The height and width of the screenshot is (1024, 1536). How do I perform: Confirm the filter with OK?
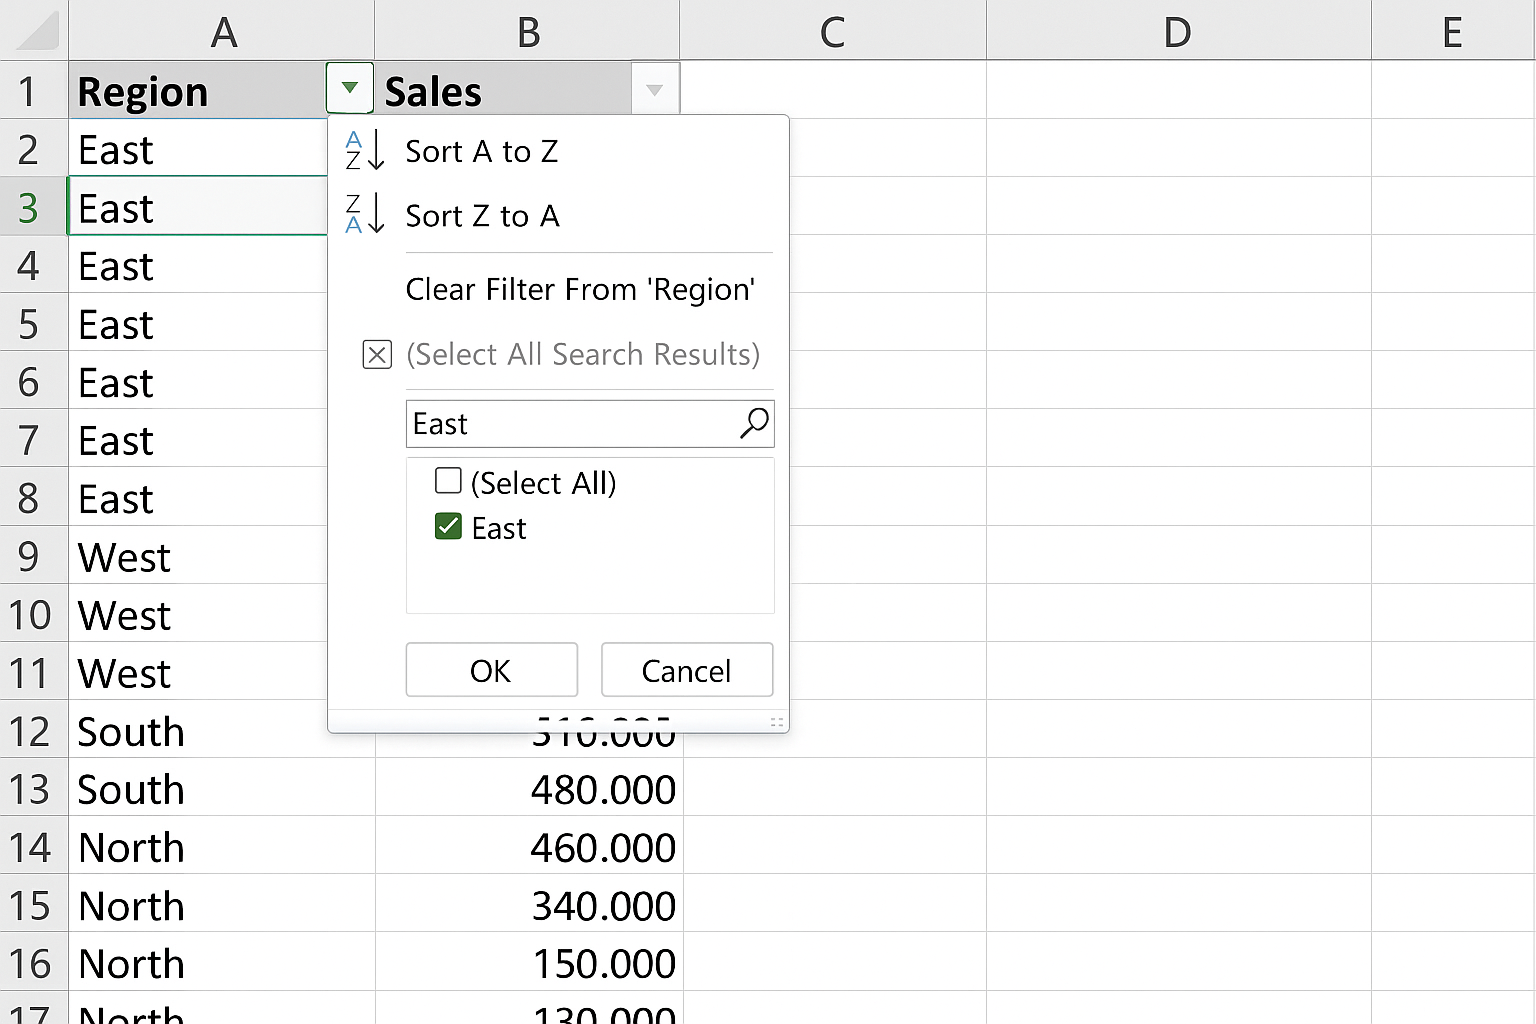pos(491,670)
